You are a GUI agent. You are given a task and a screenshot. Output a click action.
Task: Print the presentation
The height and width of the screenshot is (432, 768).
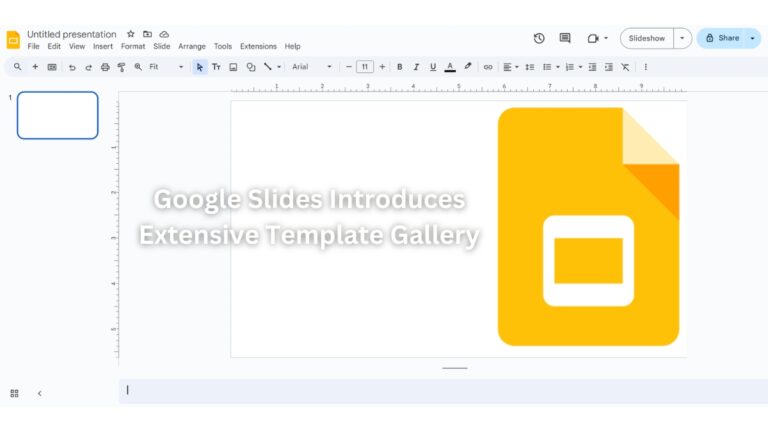(105, 67)
